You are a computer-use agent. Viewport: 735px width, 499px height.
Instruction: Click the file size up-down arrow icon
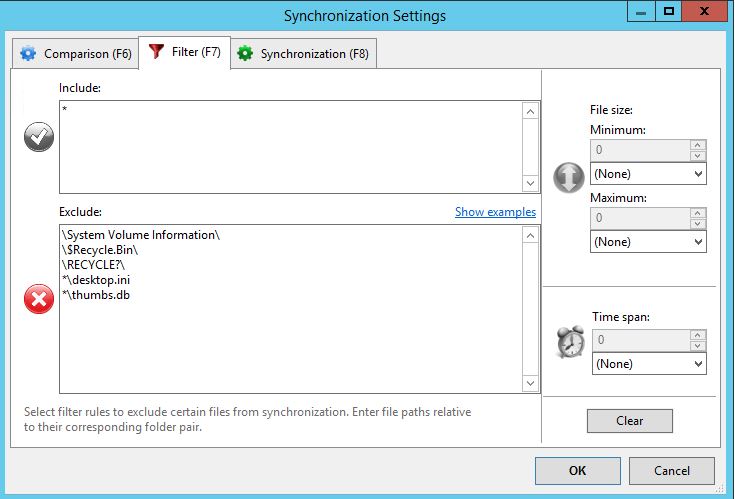click(x=569, y=178)
